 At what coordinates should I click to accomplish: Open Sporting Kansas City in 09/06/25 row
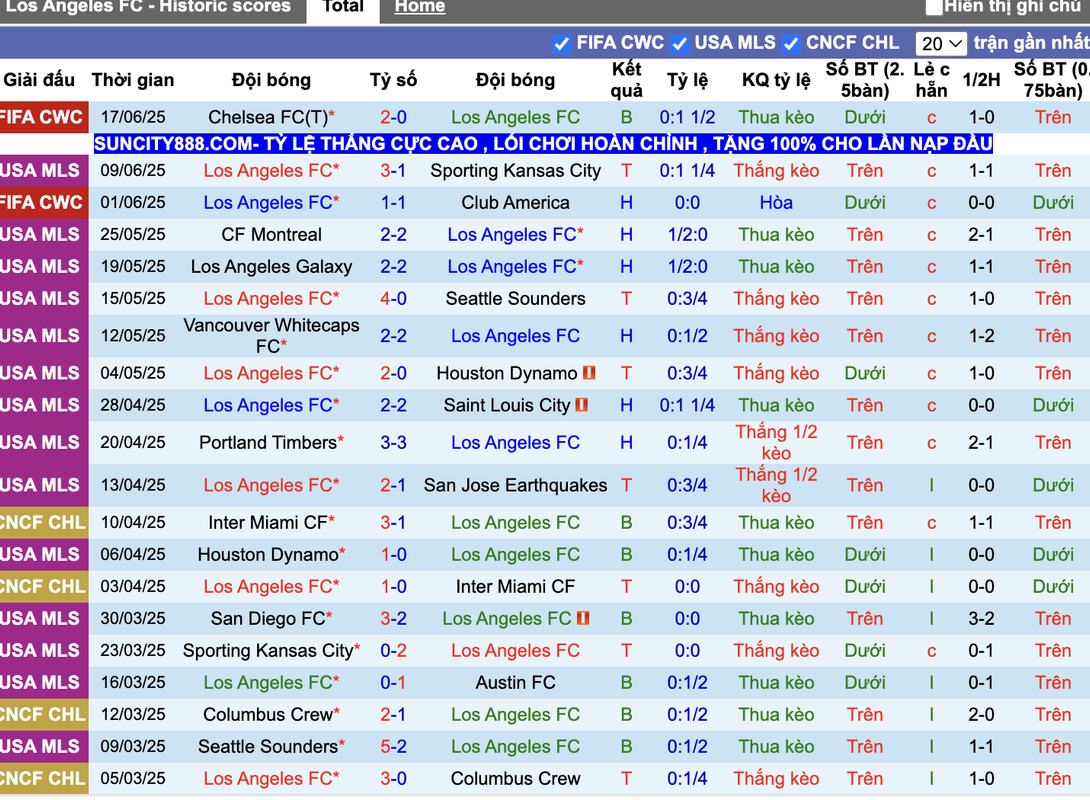pyautogui.click(x=515, y=171)
